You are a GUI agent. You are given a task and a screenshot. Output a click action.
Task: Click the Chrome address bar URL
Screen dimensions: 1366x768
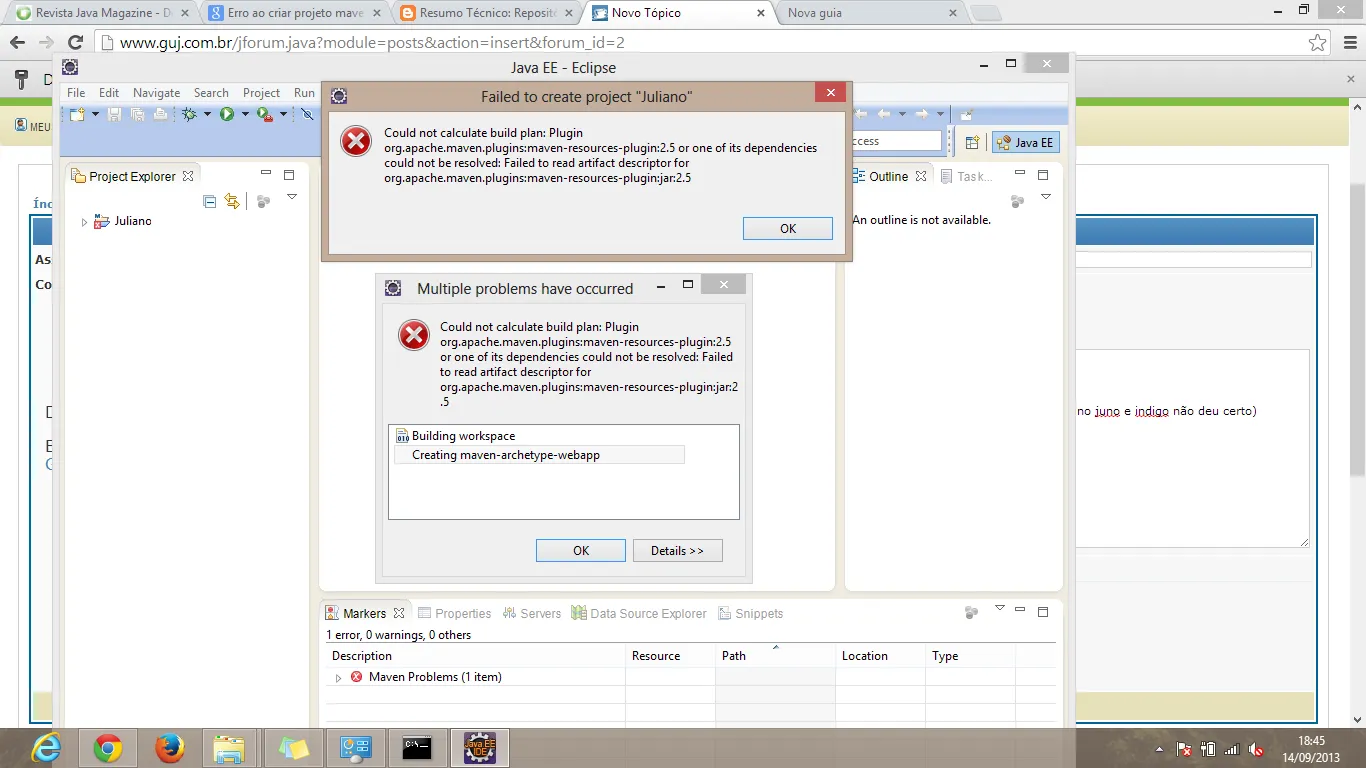coord(372,43)
